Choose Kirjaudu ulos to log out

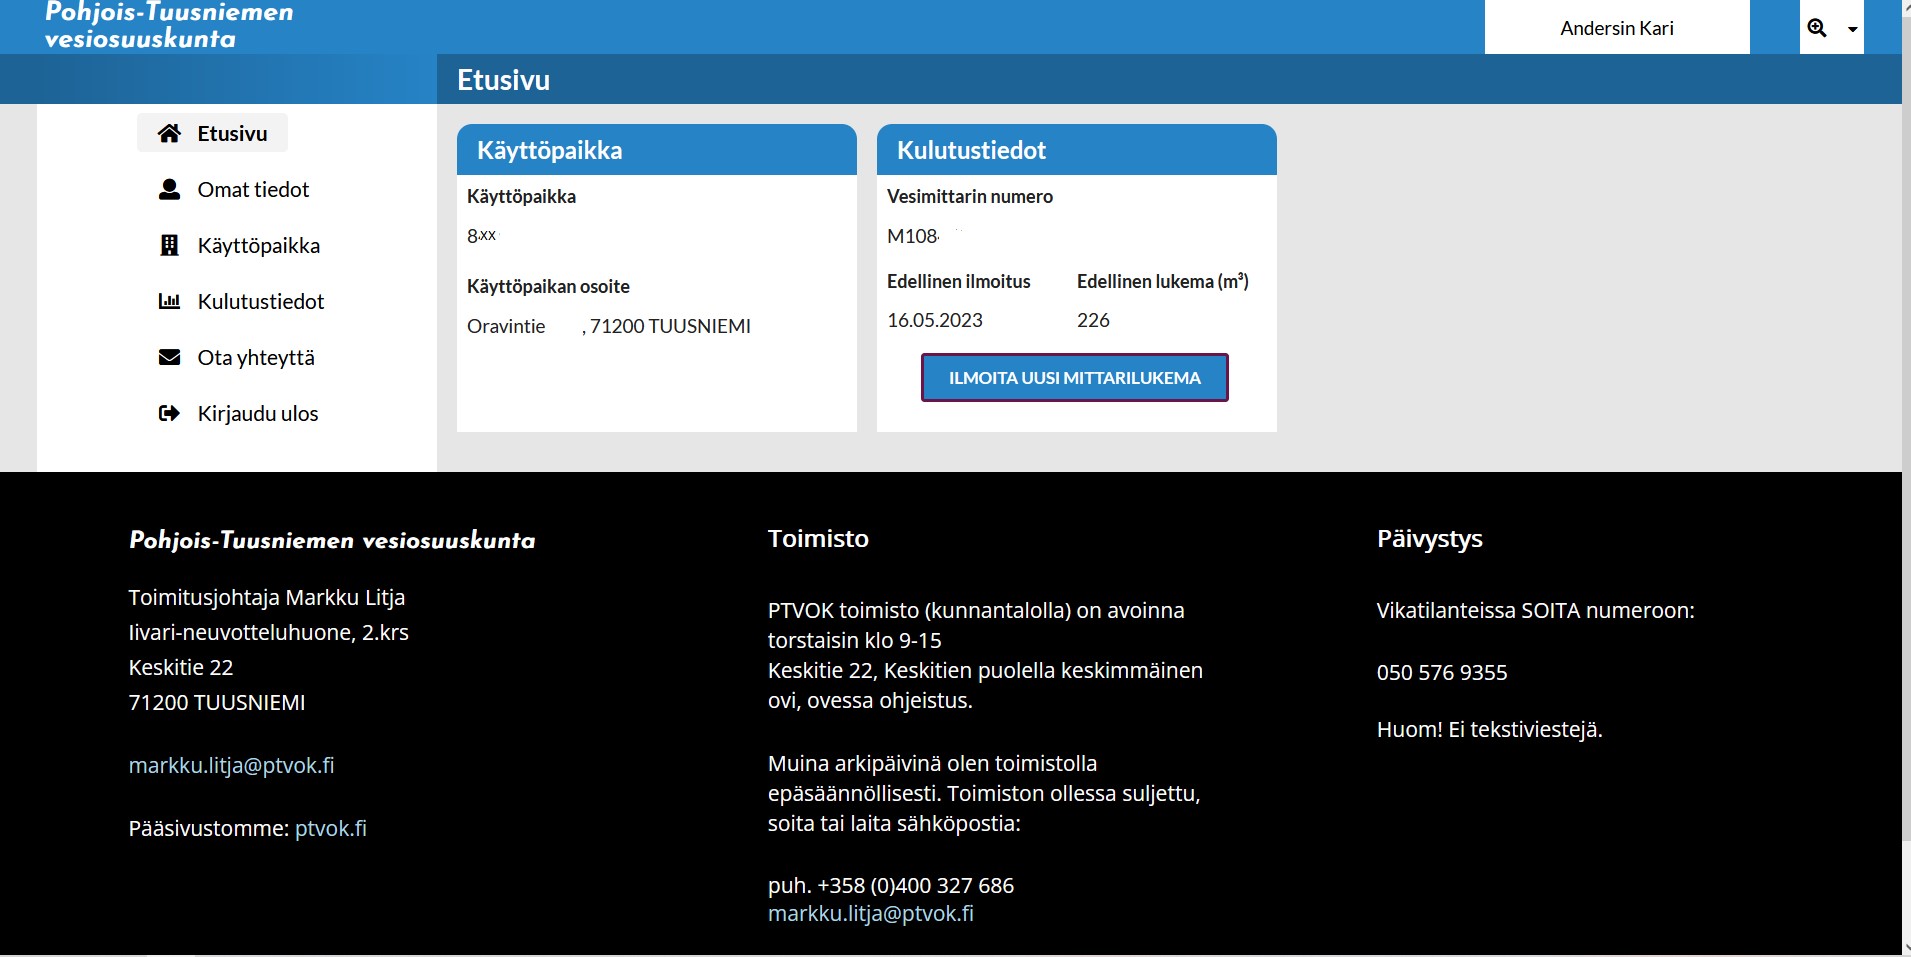[257, 413]
